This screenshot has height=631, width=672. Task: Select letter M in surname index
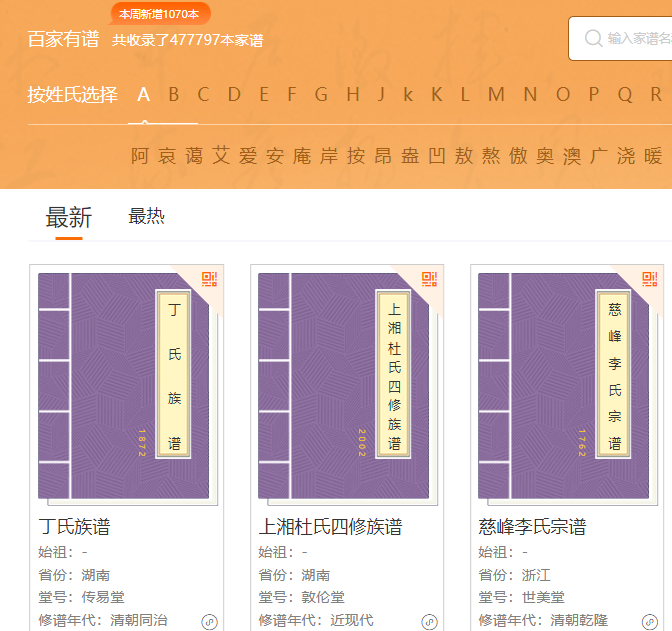point(496,95)
